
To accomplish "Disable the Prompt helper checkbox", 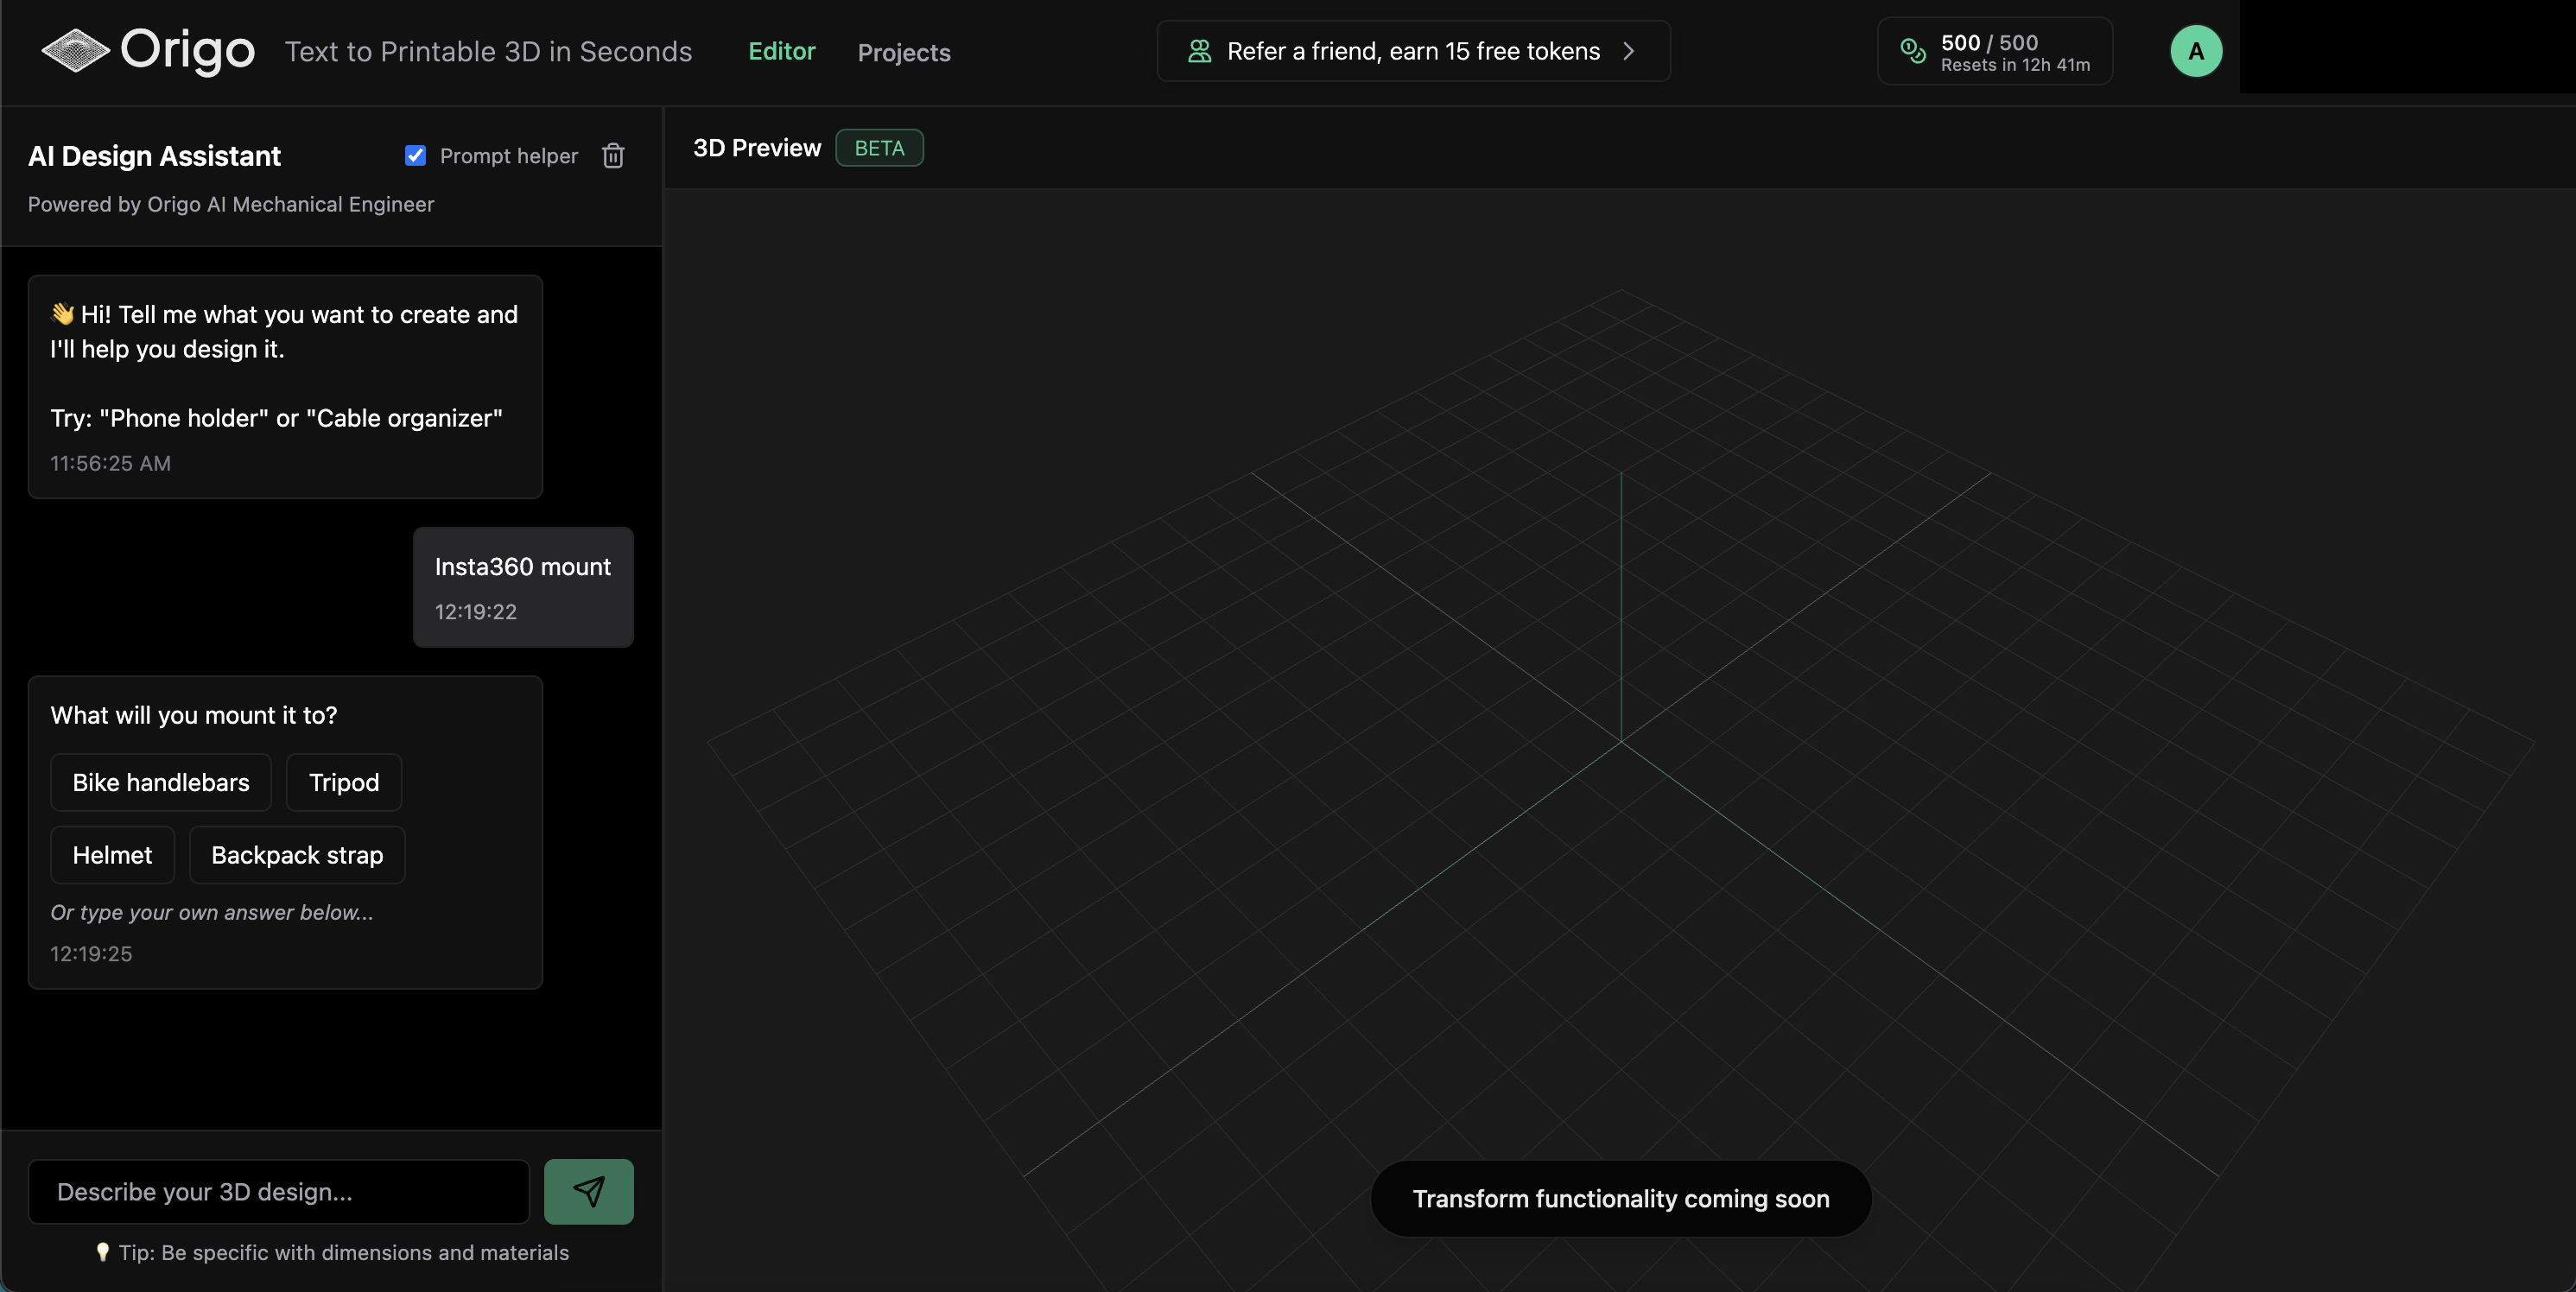I will pos(415,155).
